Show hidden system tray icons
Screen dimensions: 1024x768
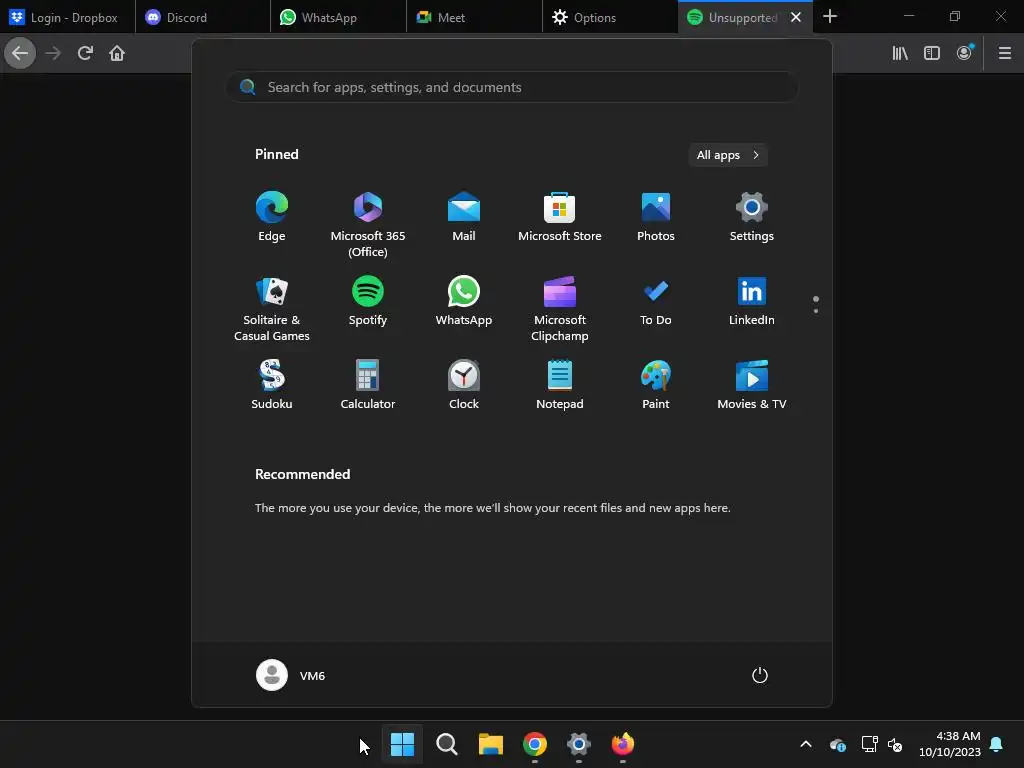click(x=806, y=744)
